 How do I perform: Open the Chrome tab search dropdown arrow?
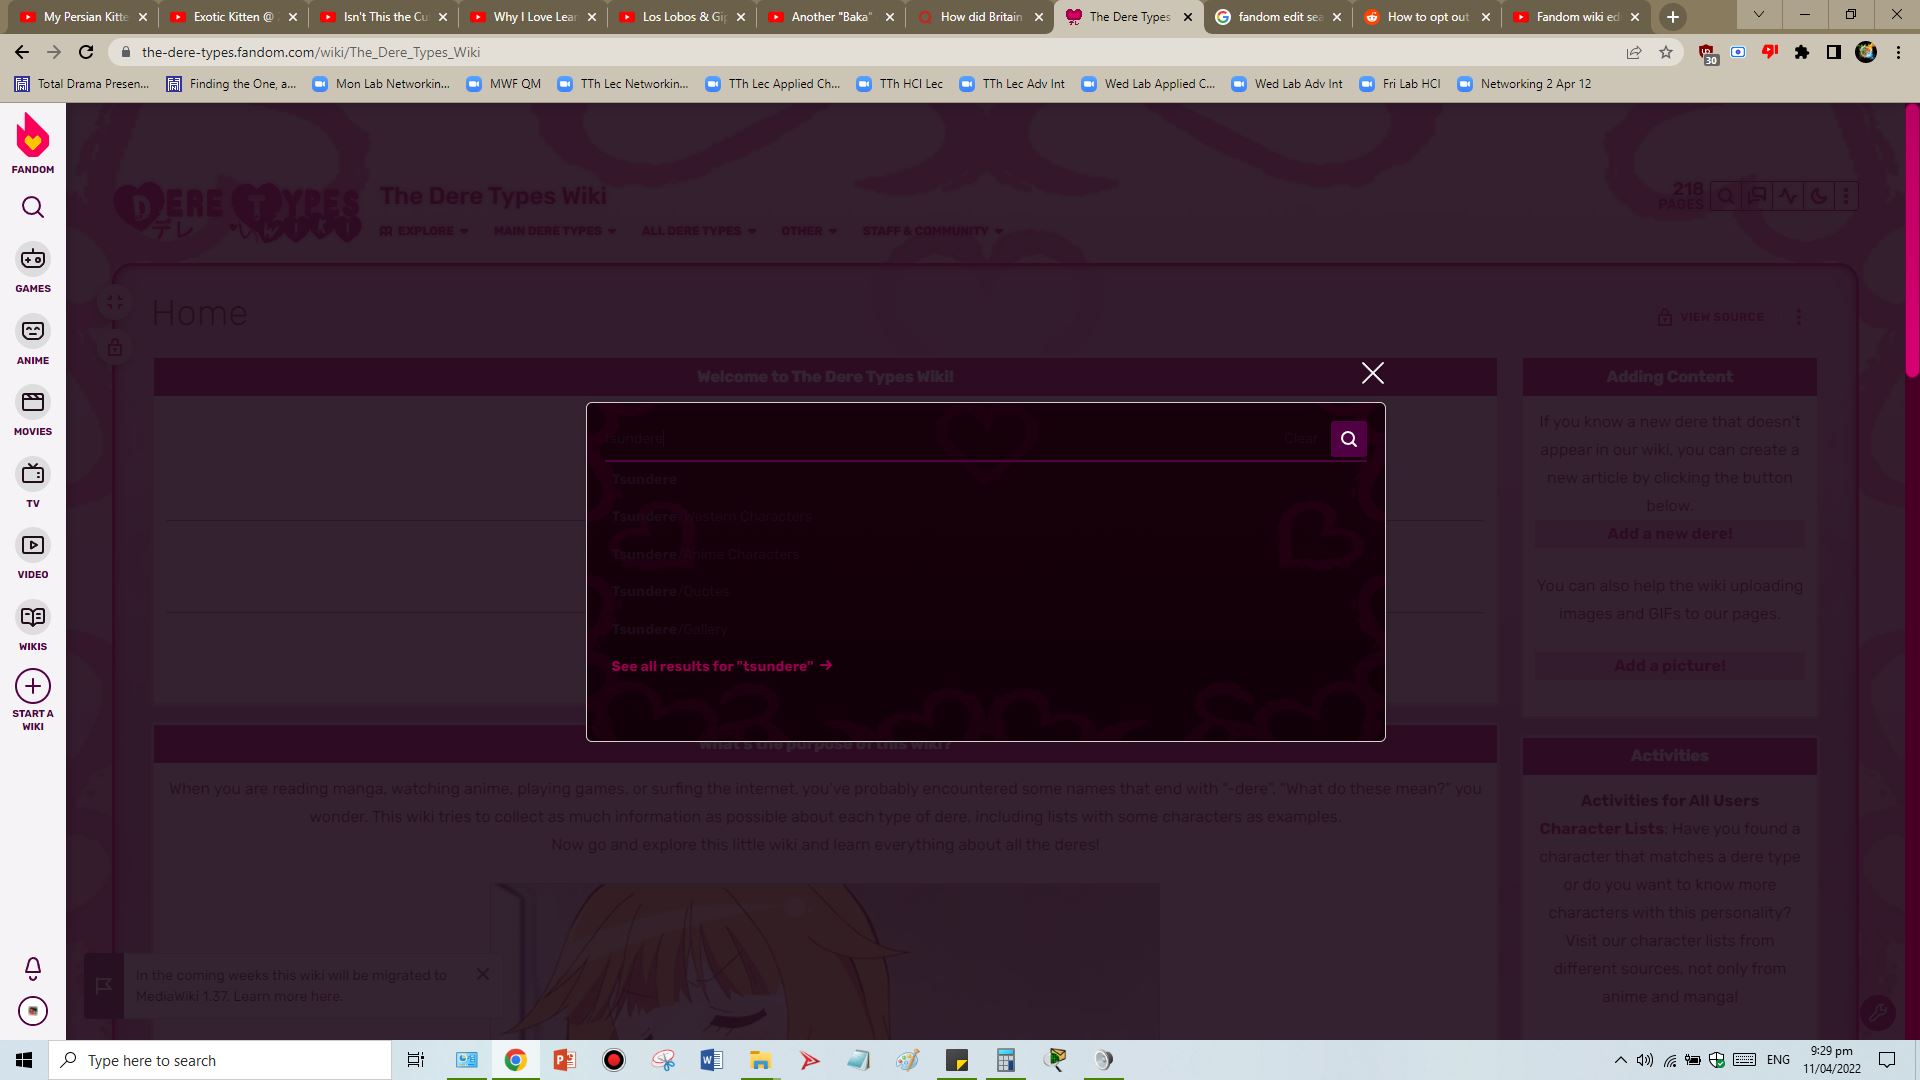[1758, 15]
